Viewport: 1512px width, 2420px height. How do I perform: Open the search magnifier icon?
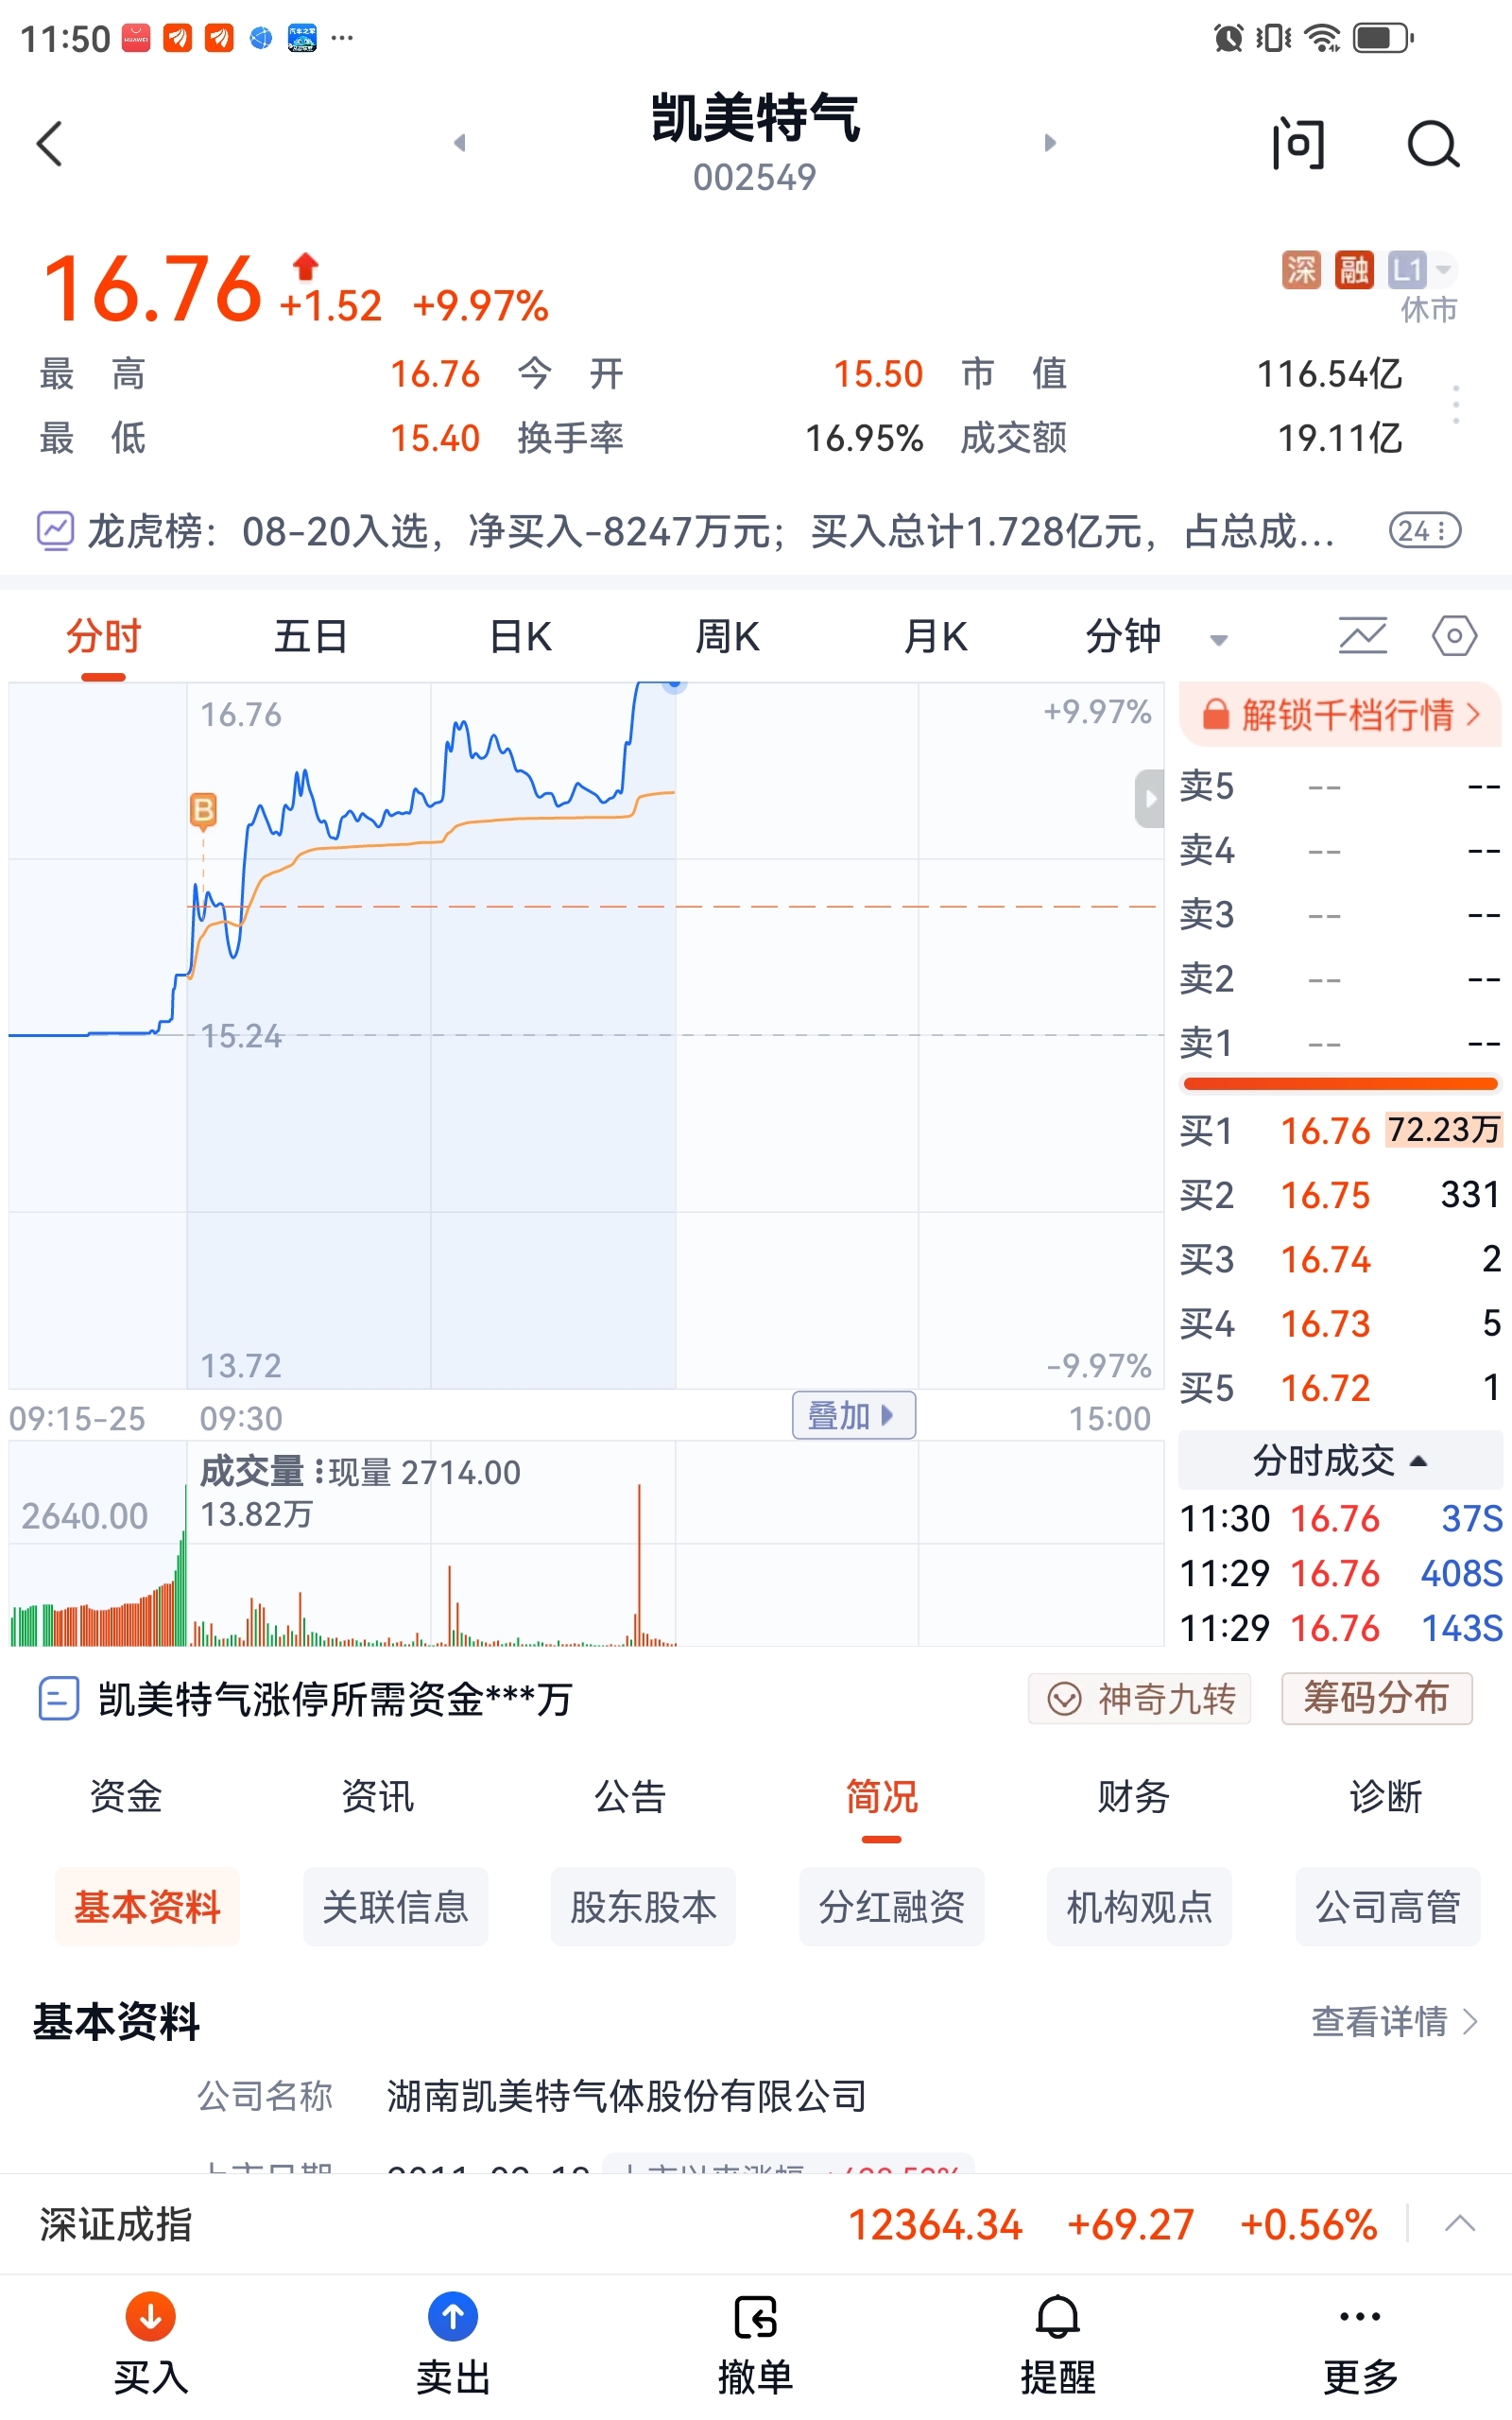tap(1433, 145)
